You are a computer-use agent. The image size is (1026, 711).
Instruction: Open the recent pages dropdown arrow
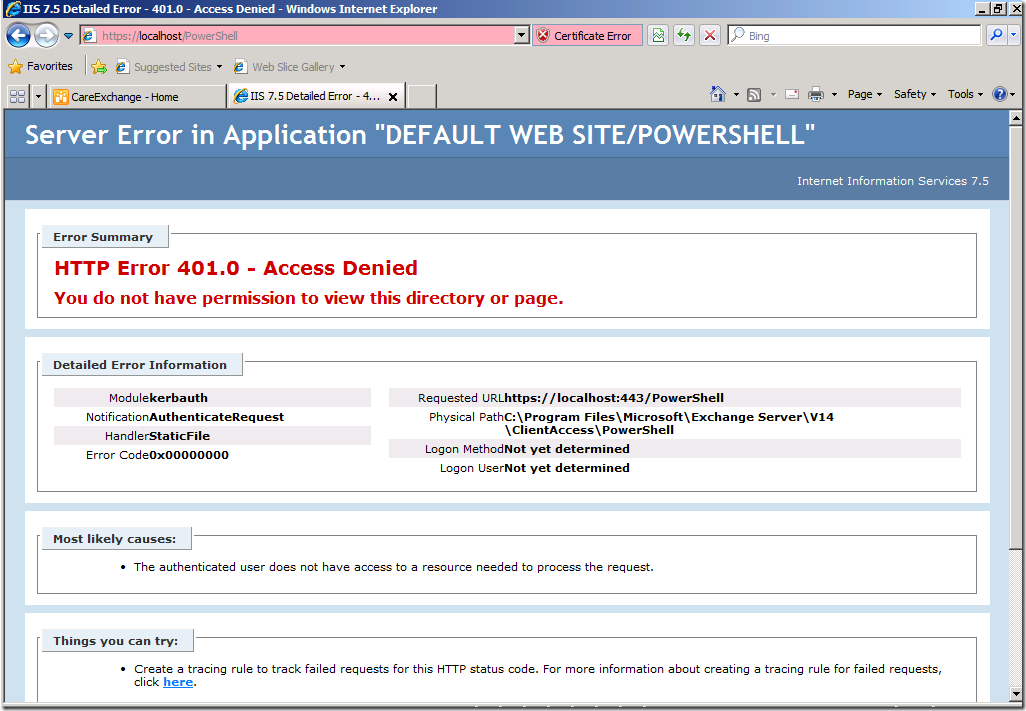68,36
